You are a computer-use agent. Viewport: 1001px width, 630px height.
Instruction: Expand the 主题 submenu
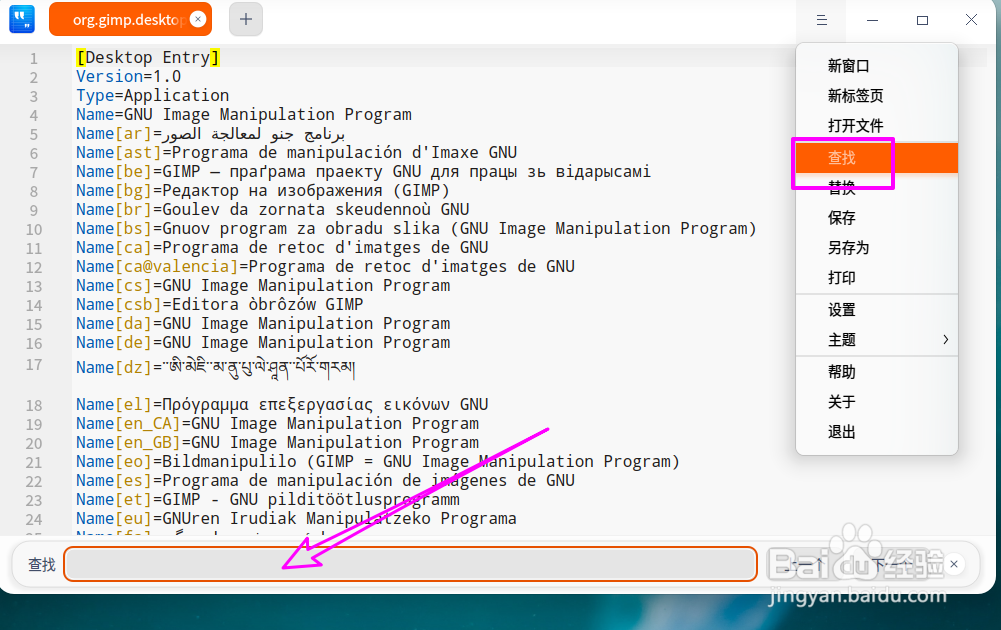(x=877, y=340)
